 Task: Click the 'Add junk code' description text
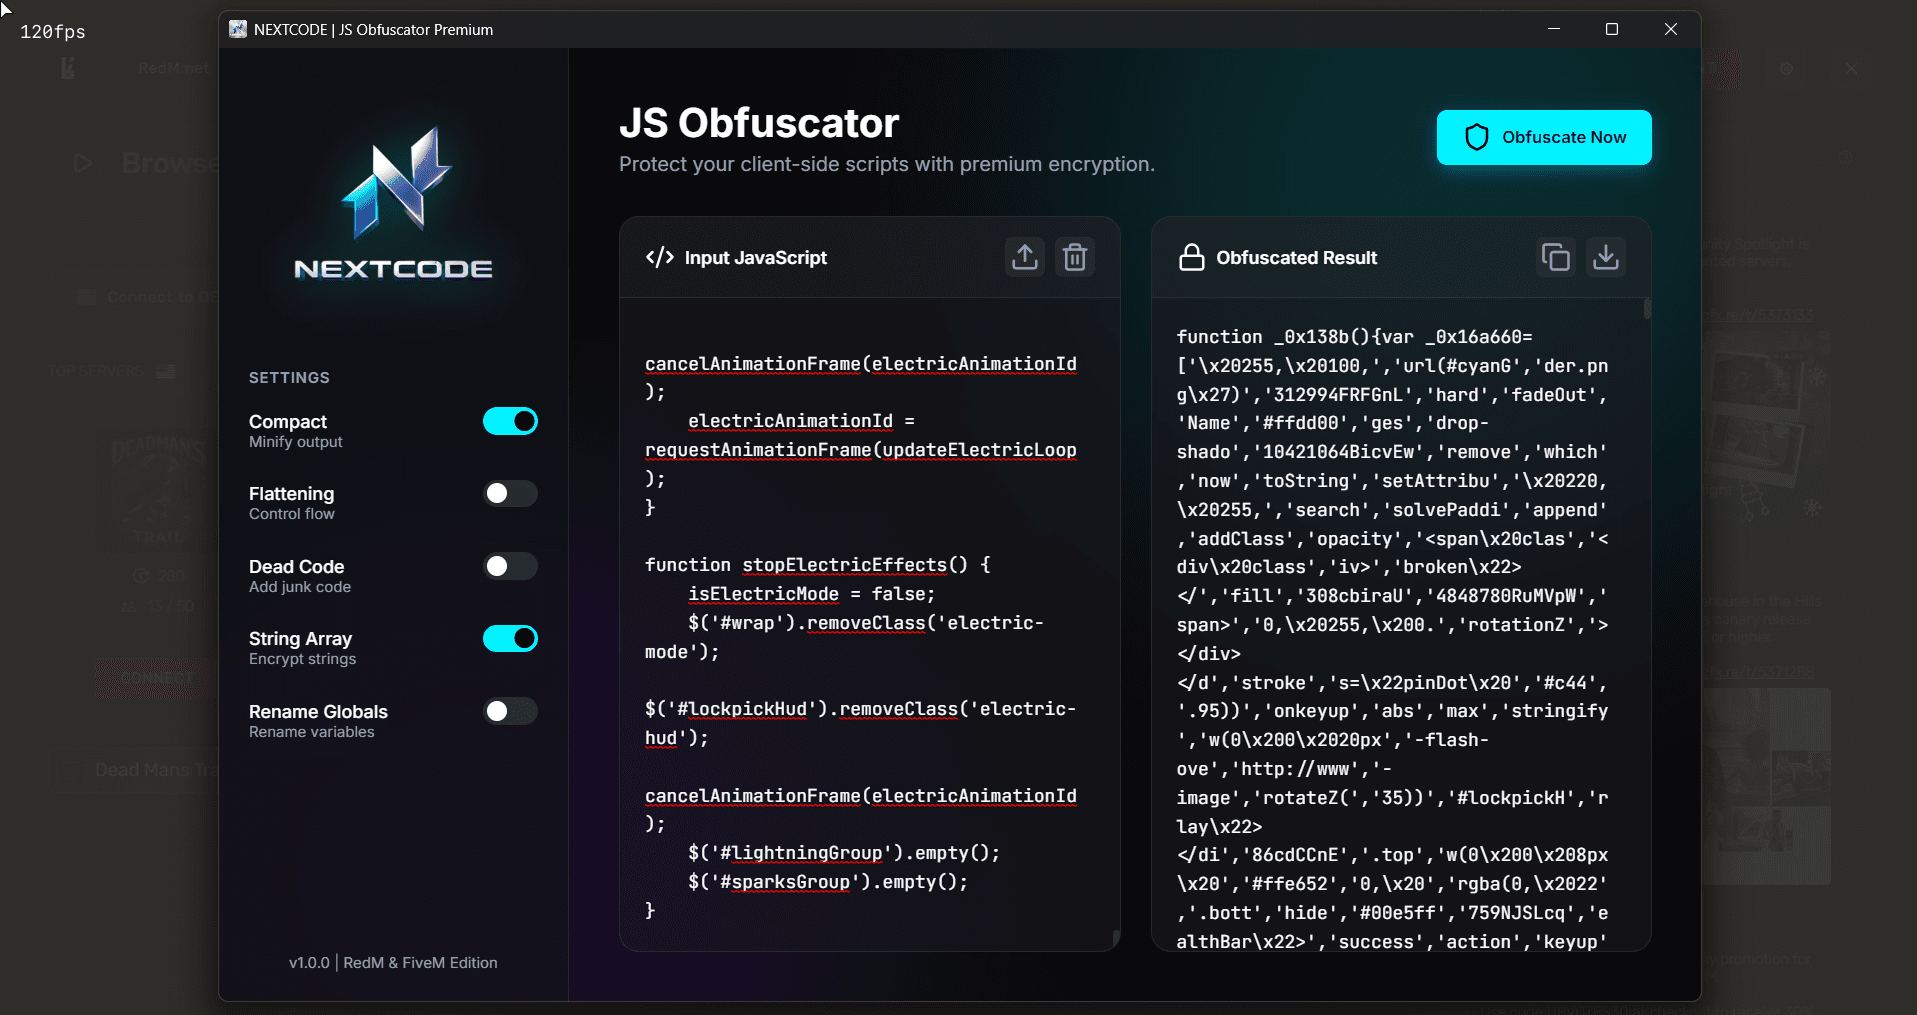pos(300,587)
